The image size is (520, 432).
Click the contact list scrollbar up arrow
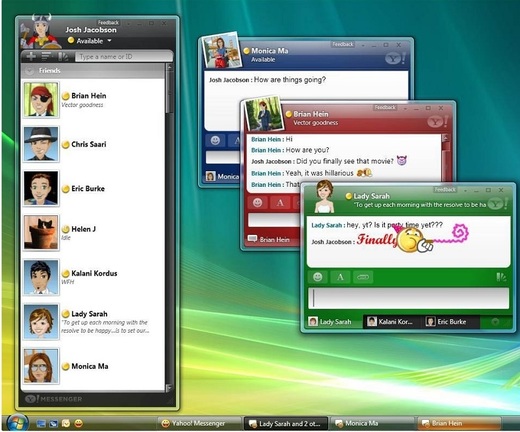(x=169, y=67)
